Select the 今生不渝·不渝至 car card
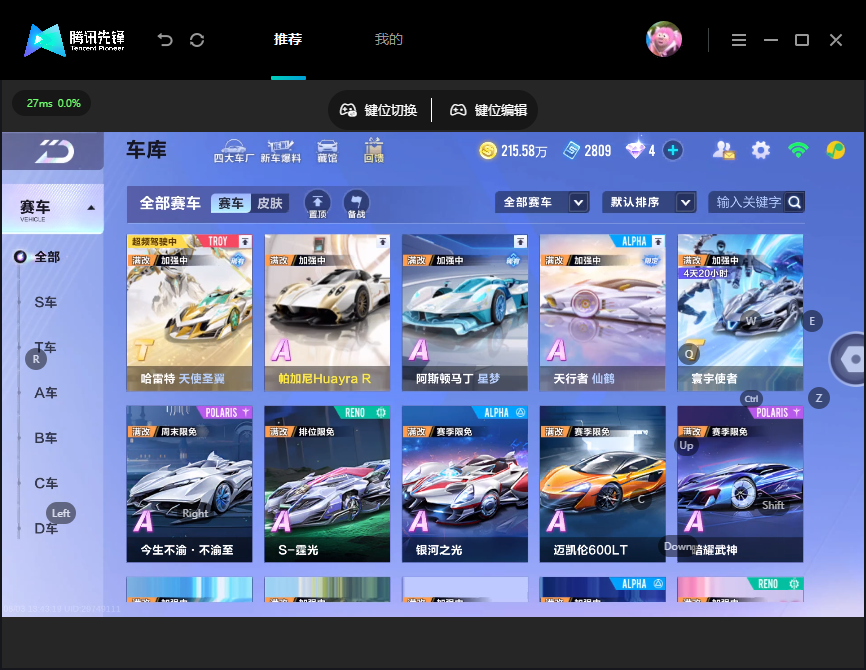 189,484
